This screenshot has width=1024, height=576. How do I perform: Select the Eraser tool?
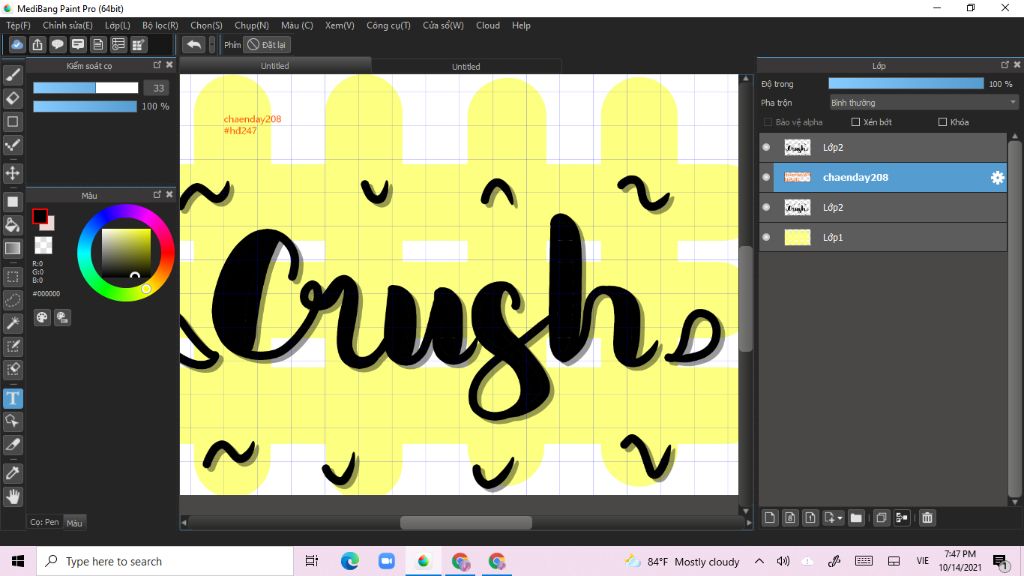point(12,99)
